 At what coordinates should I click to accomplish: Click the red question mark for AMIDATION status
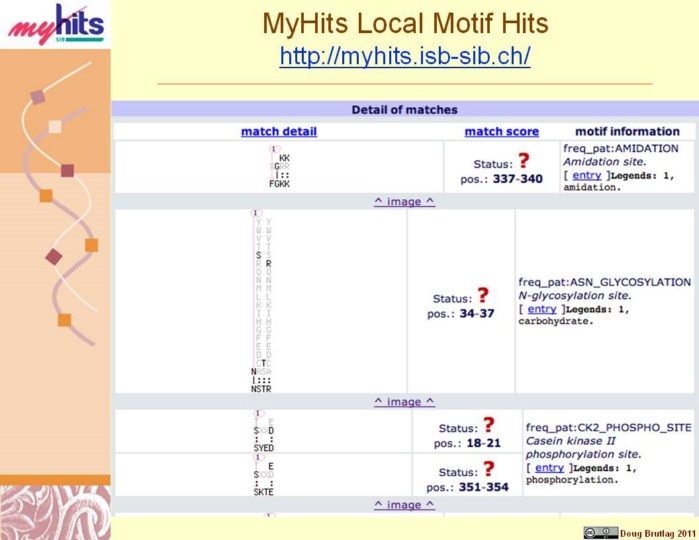[x=523, y=161]
